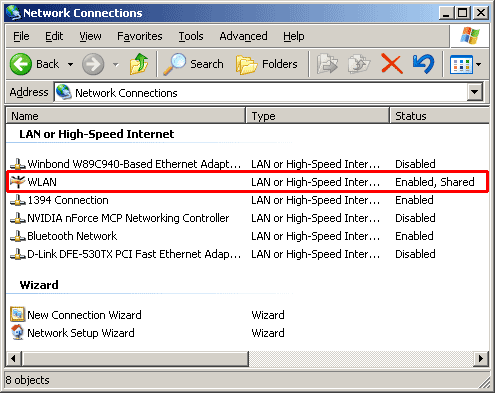Select 'NVIDIA nForce MCP Networking Controller' name
The width and height of the screenshot is (495, 393).
[x=128, y=218]
